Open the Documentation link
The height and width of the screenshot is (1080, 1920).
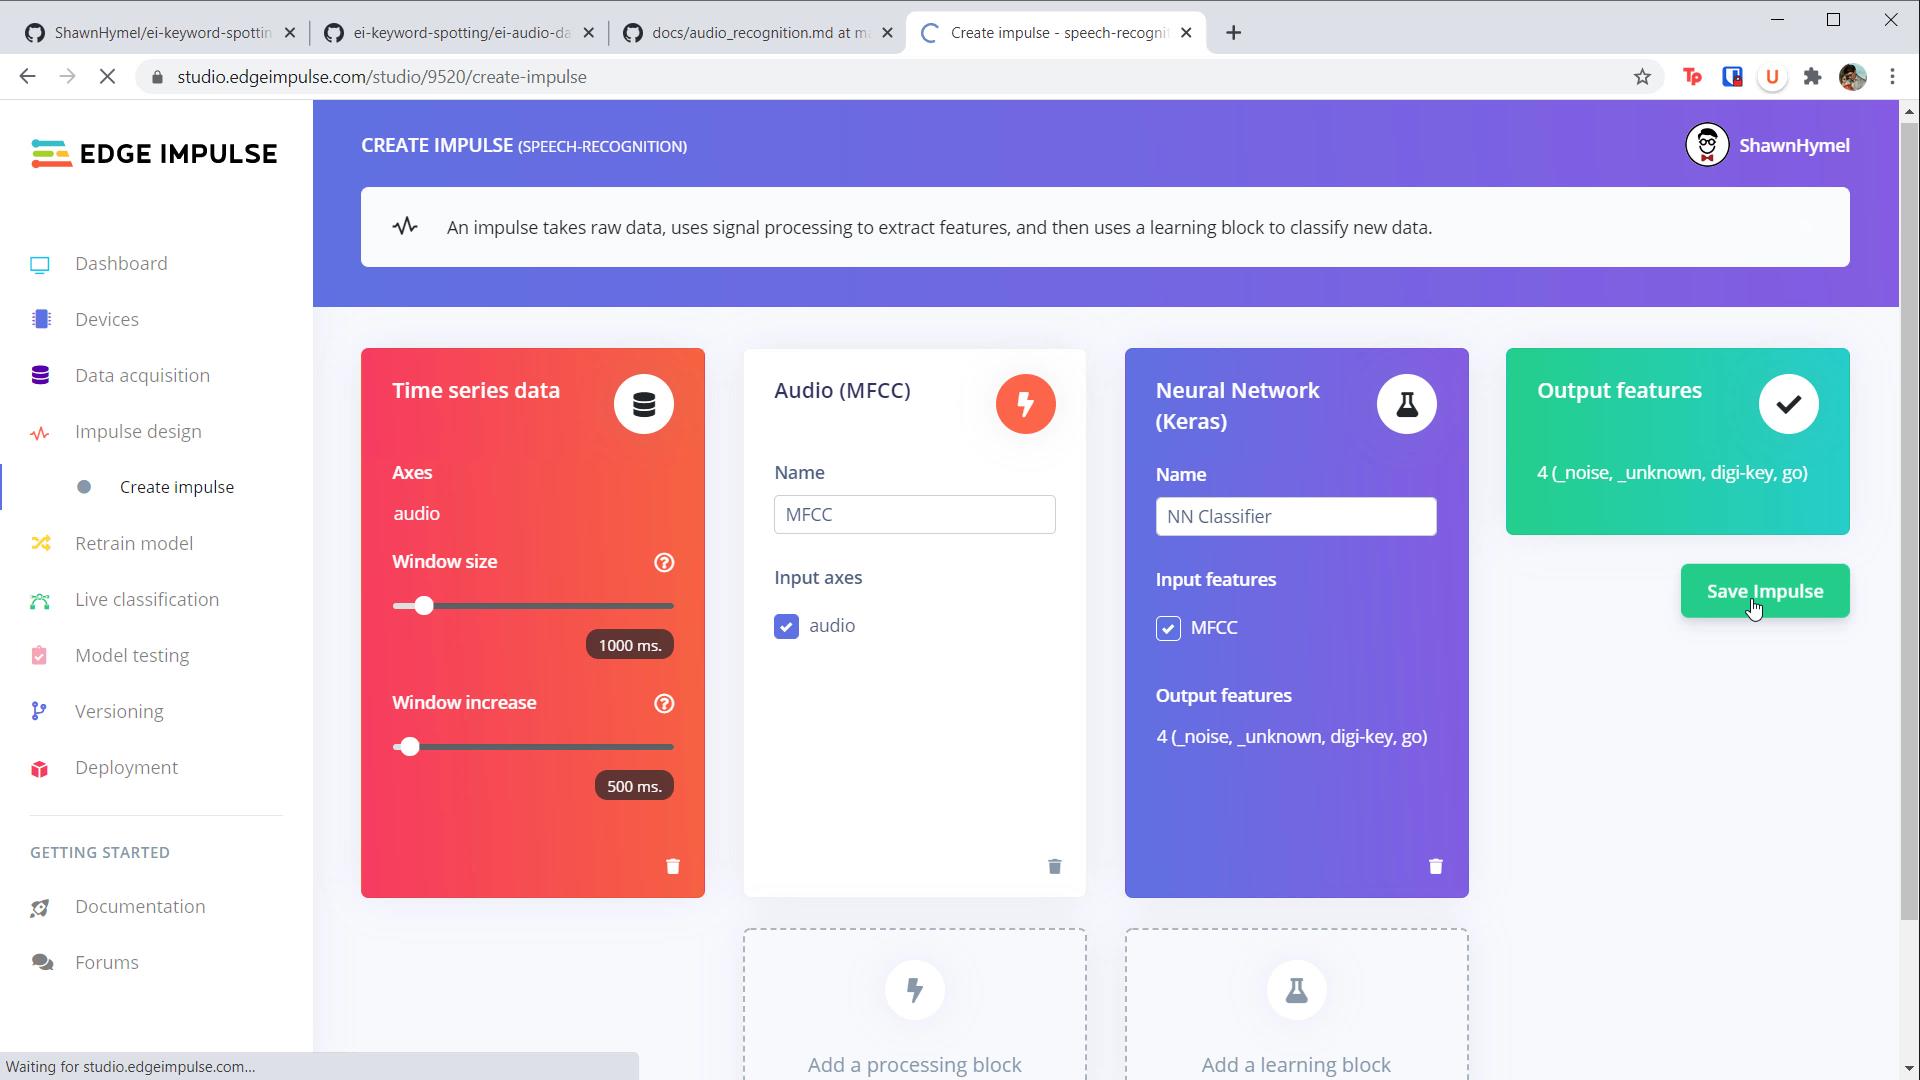(140, 907)
